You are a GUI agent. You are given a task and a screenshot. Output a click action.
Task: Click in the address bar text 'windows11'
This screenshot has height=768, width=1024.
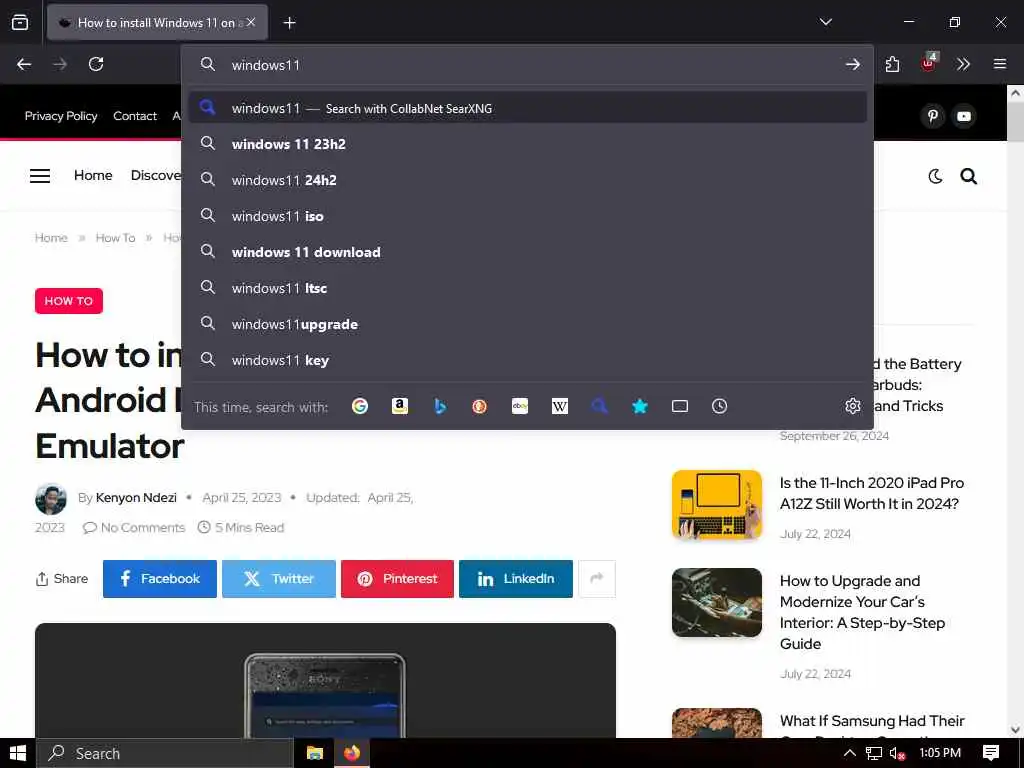[266, 65]
